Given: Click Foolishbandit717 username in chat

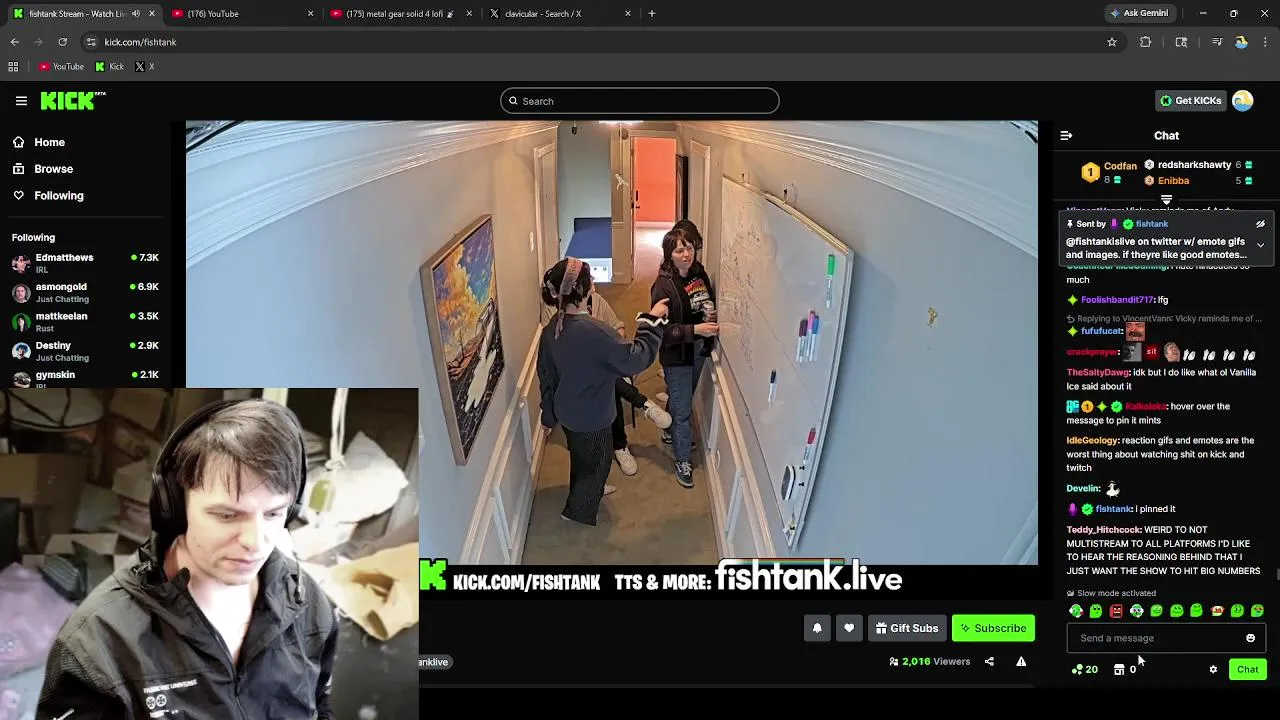Looking at the screenshot, I should click(1118, 300).
